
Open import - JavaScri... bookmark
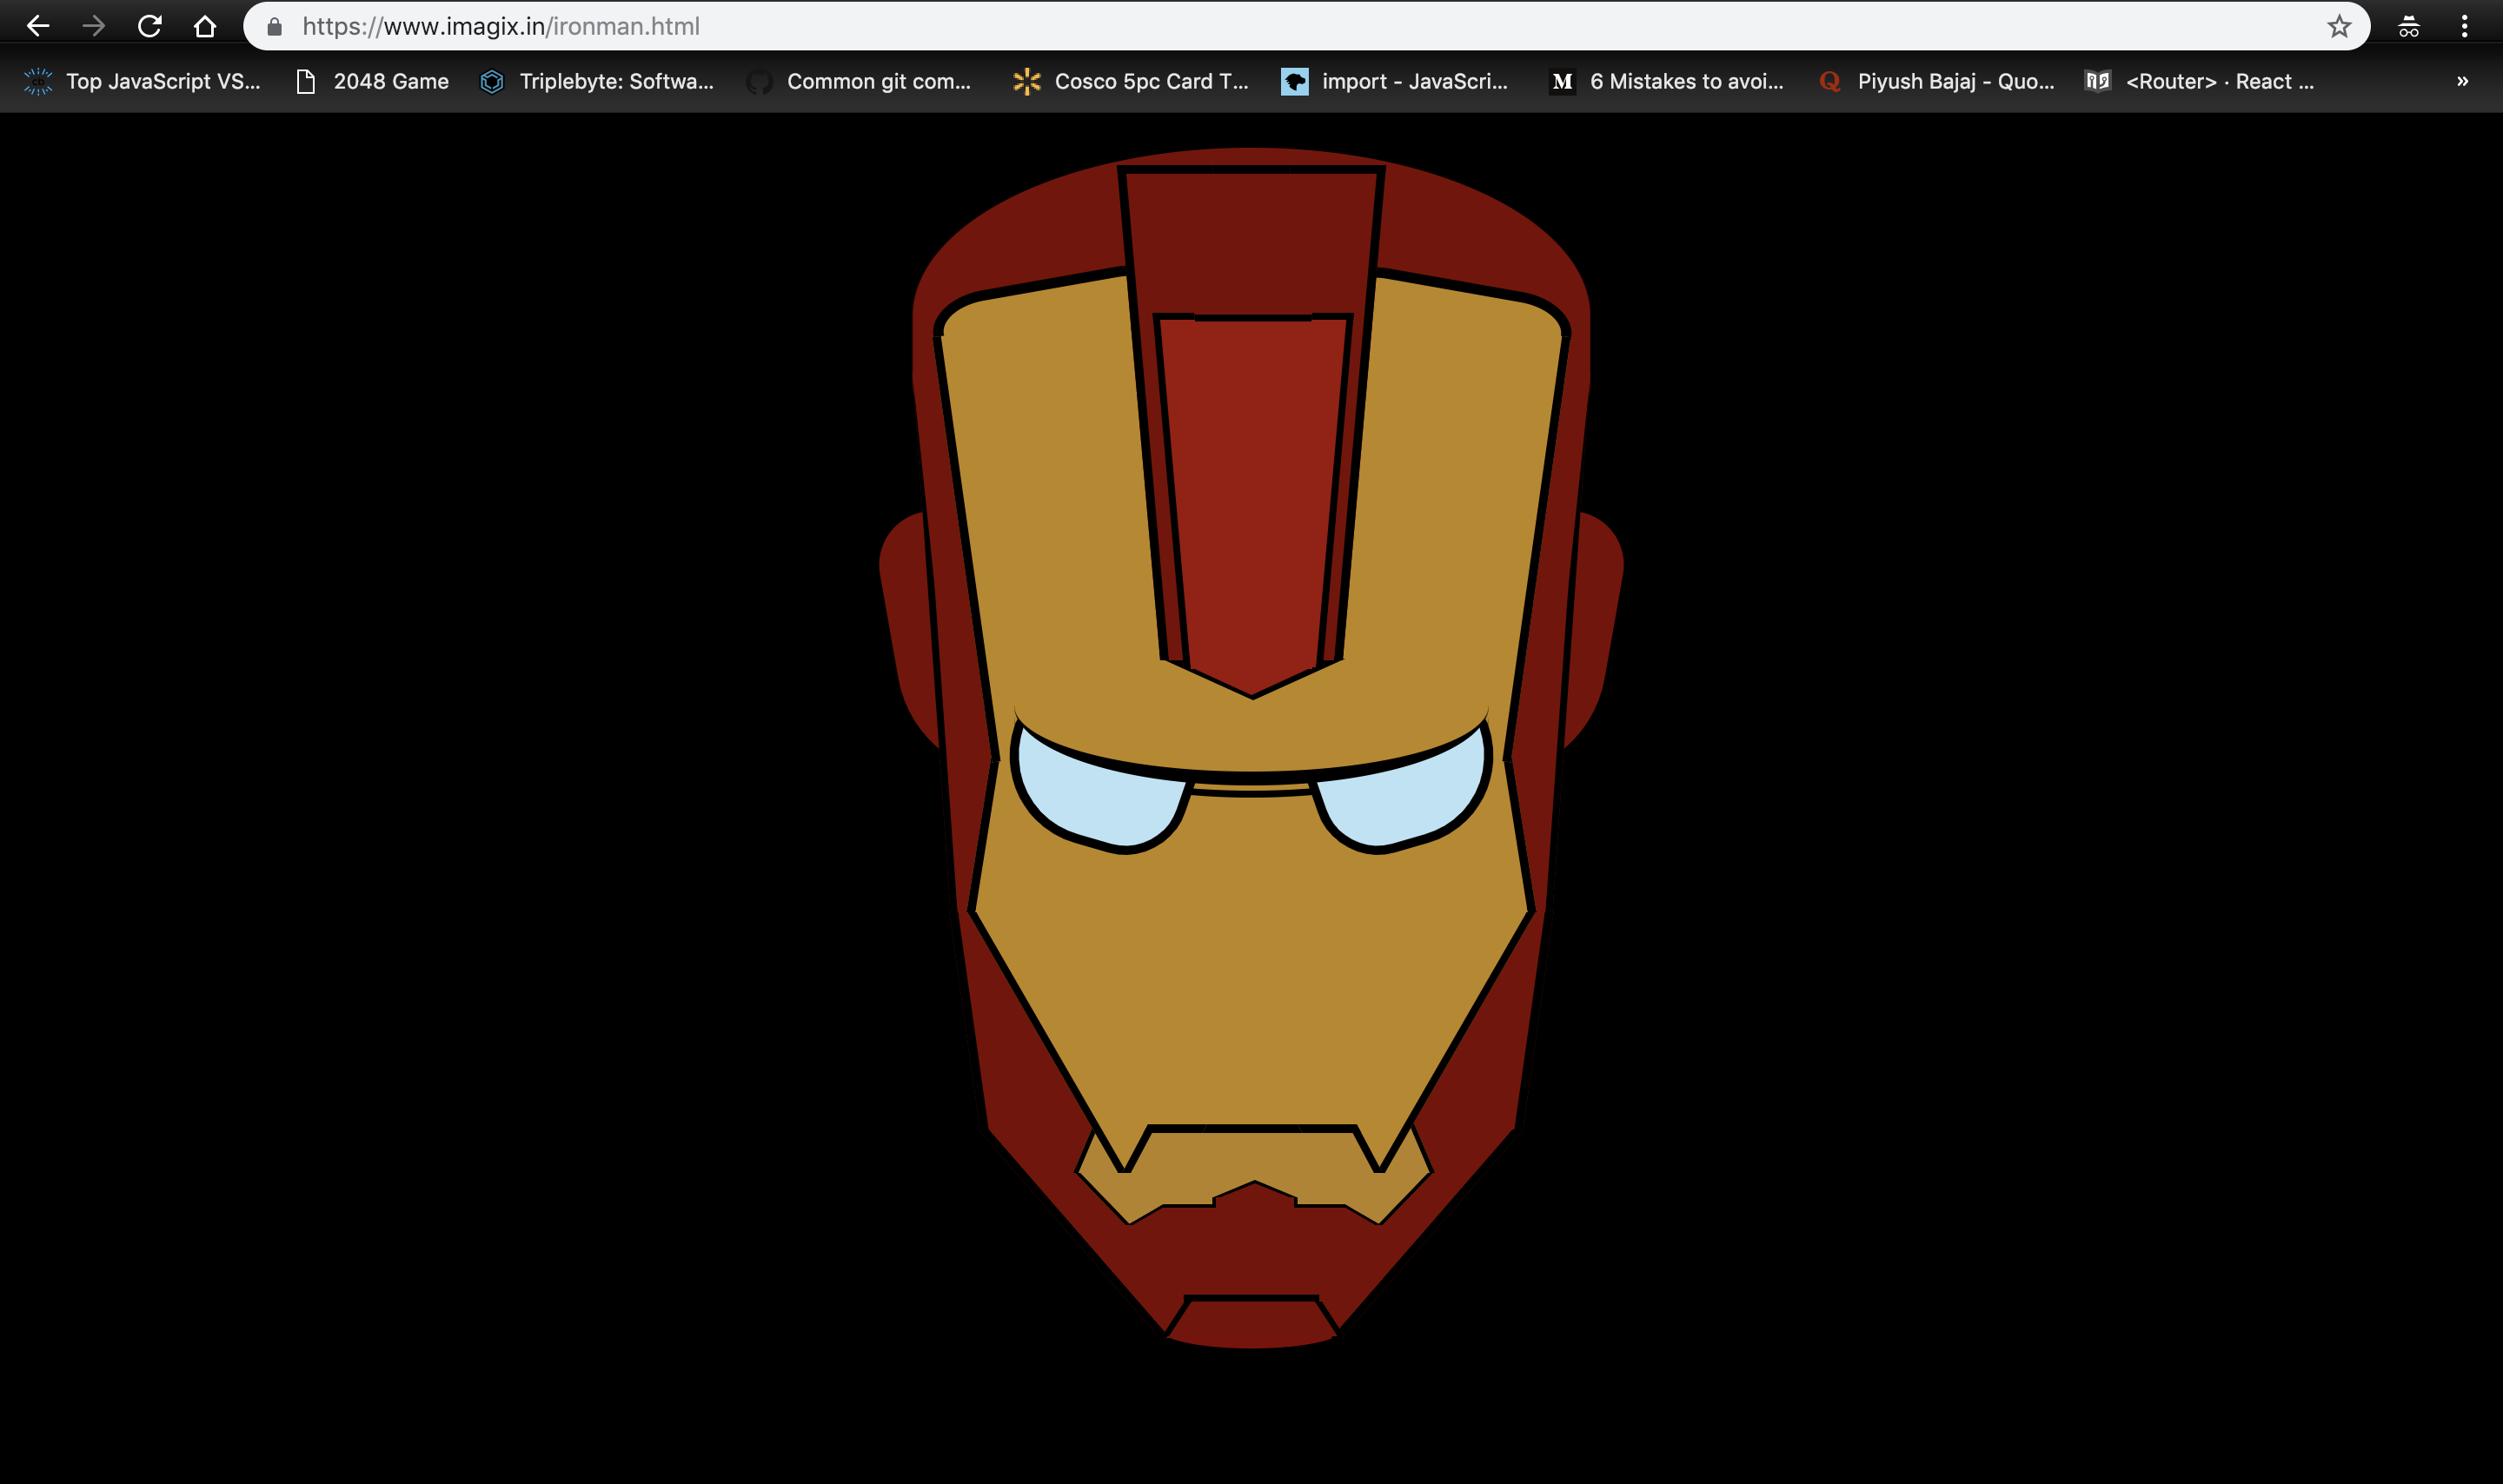coord(1395,82)
